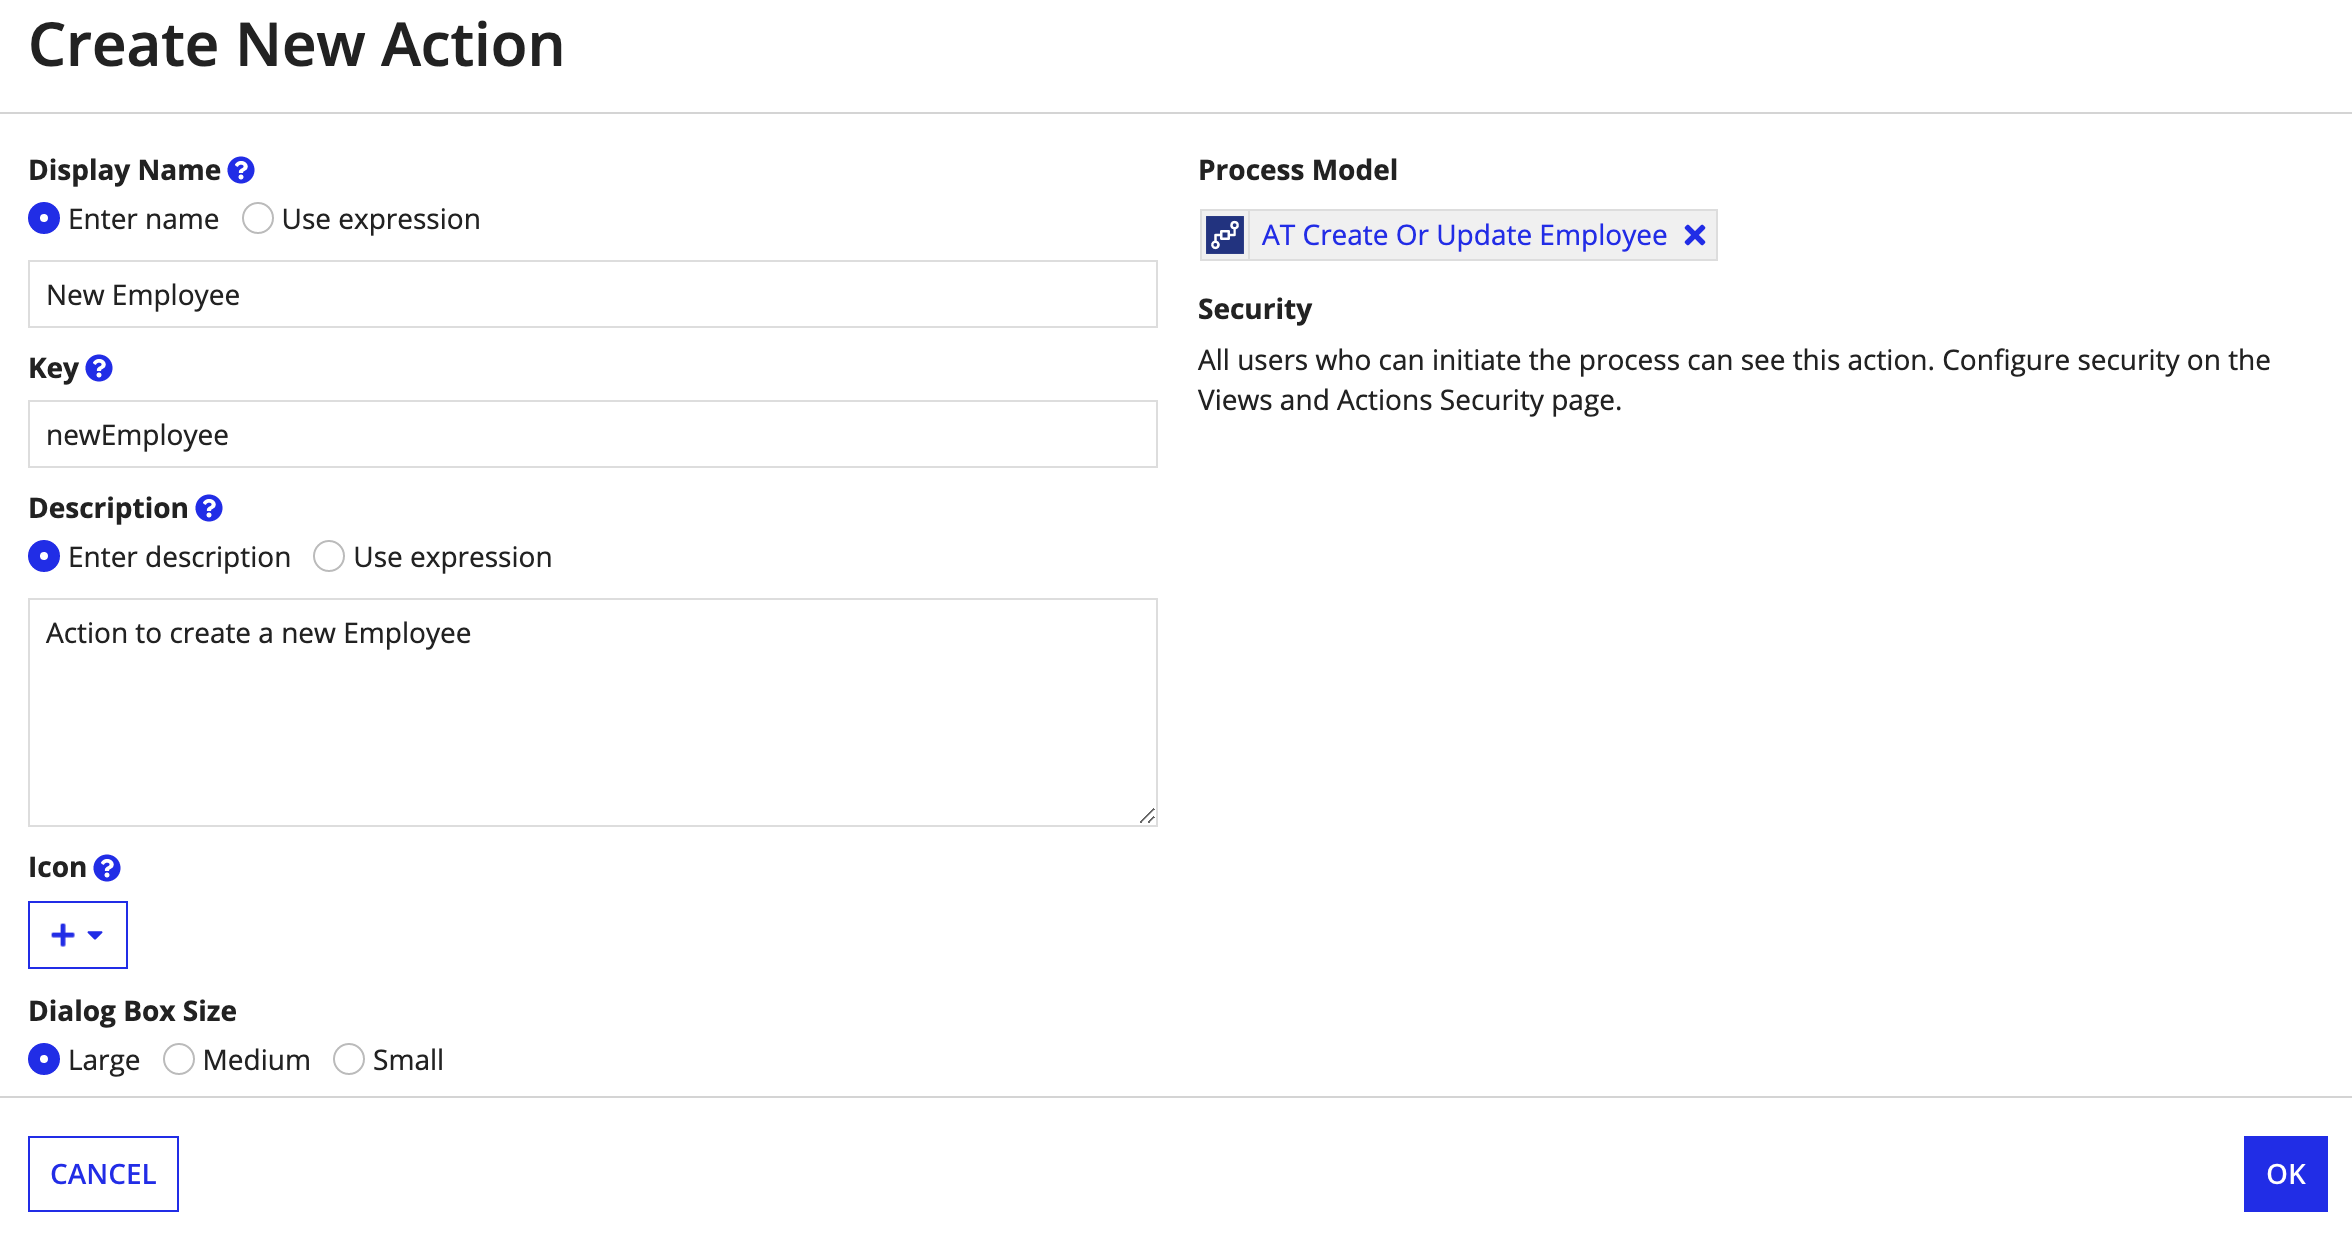
Task: Select Use expression for Display Name
Action: pos(255,218)
